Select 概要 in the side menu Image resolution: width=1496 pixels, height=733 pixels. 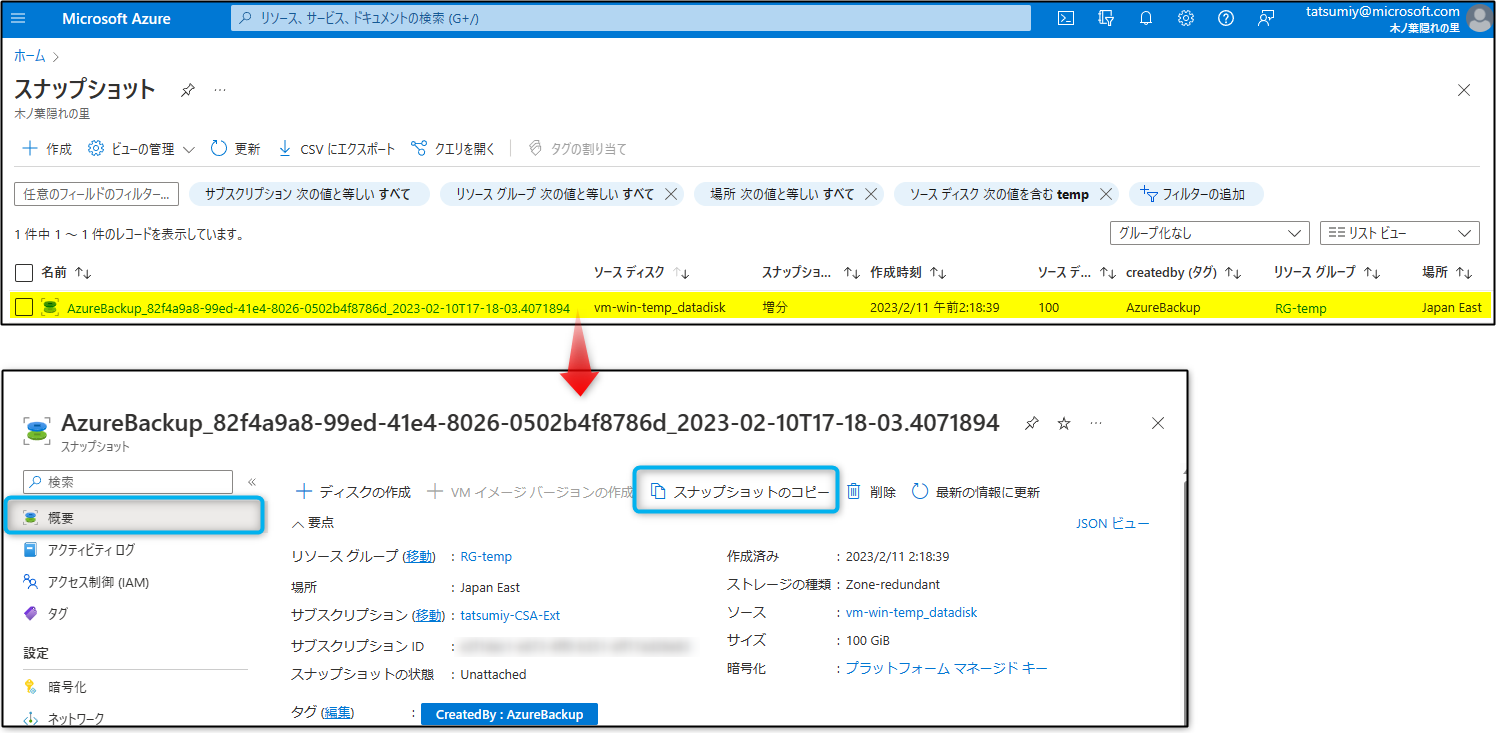click(x=134, y=517)
